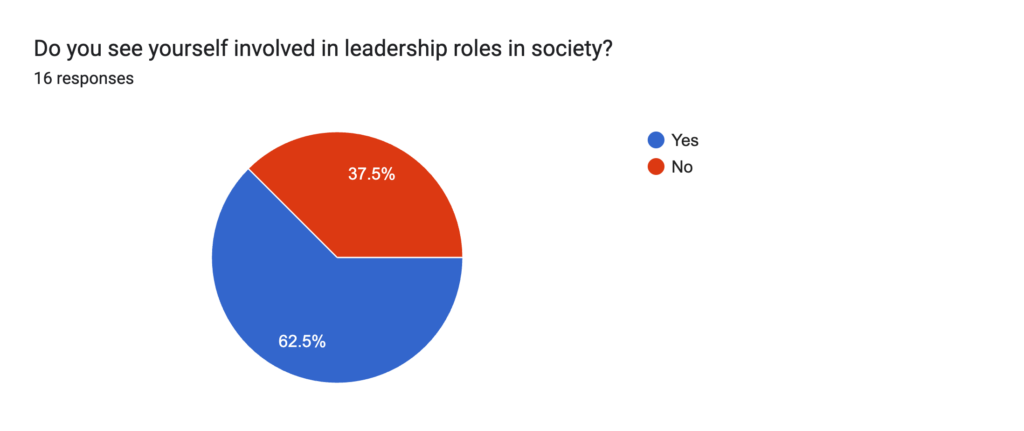Click the horizontal white divider between slices
This screenshot has width=1024, height=431.
click(400, 257)
